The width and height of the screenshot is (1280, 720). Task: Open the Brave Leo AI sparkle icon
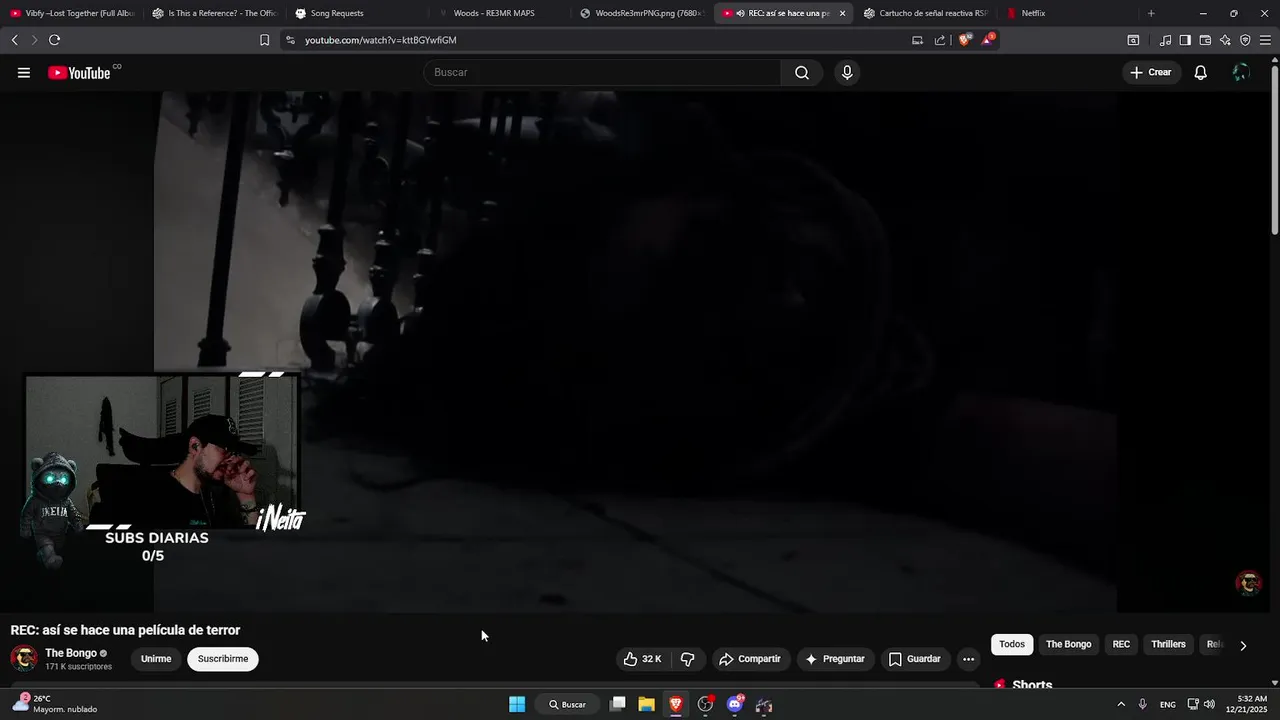click(x=1225, y=40)
